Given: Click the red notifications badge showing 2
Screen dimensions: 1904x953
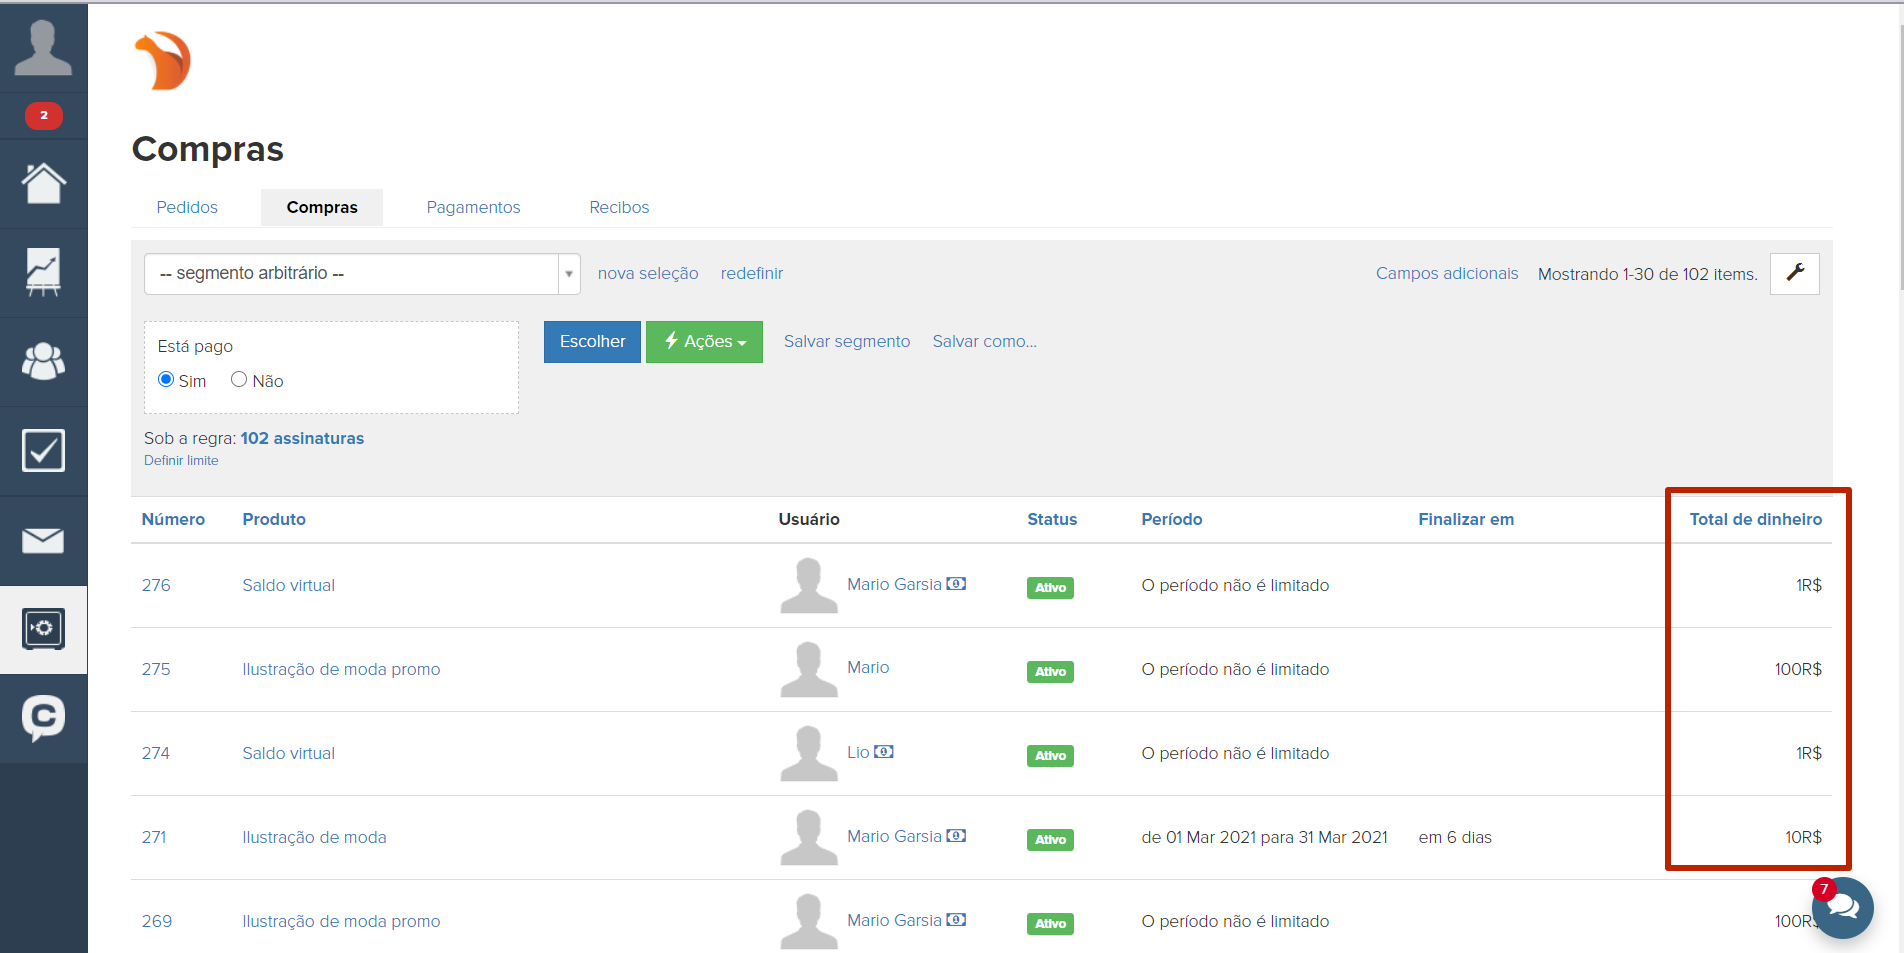Looking at the screenshot, I should tap(43, 116).
